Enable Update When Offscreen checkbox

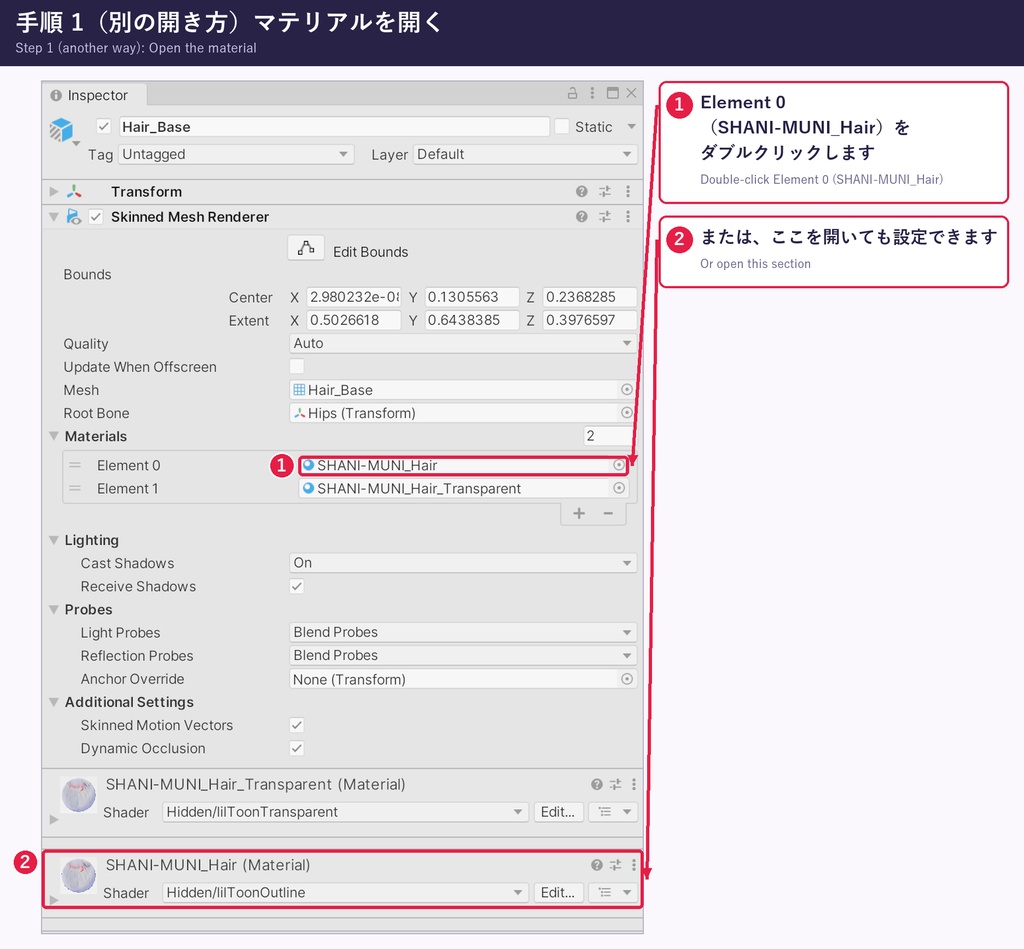[296, 366]
